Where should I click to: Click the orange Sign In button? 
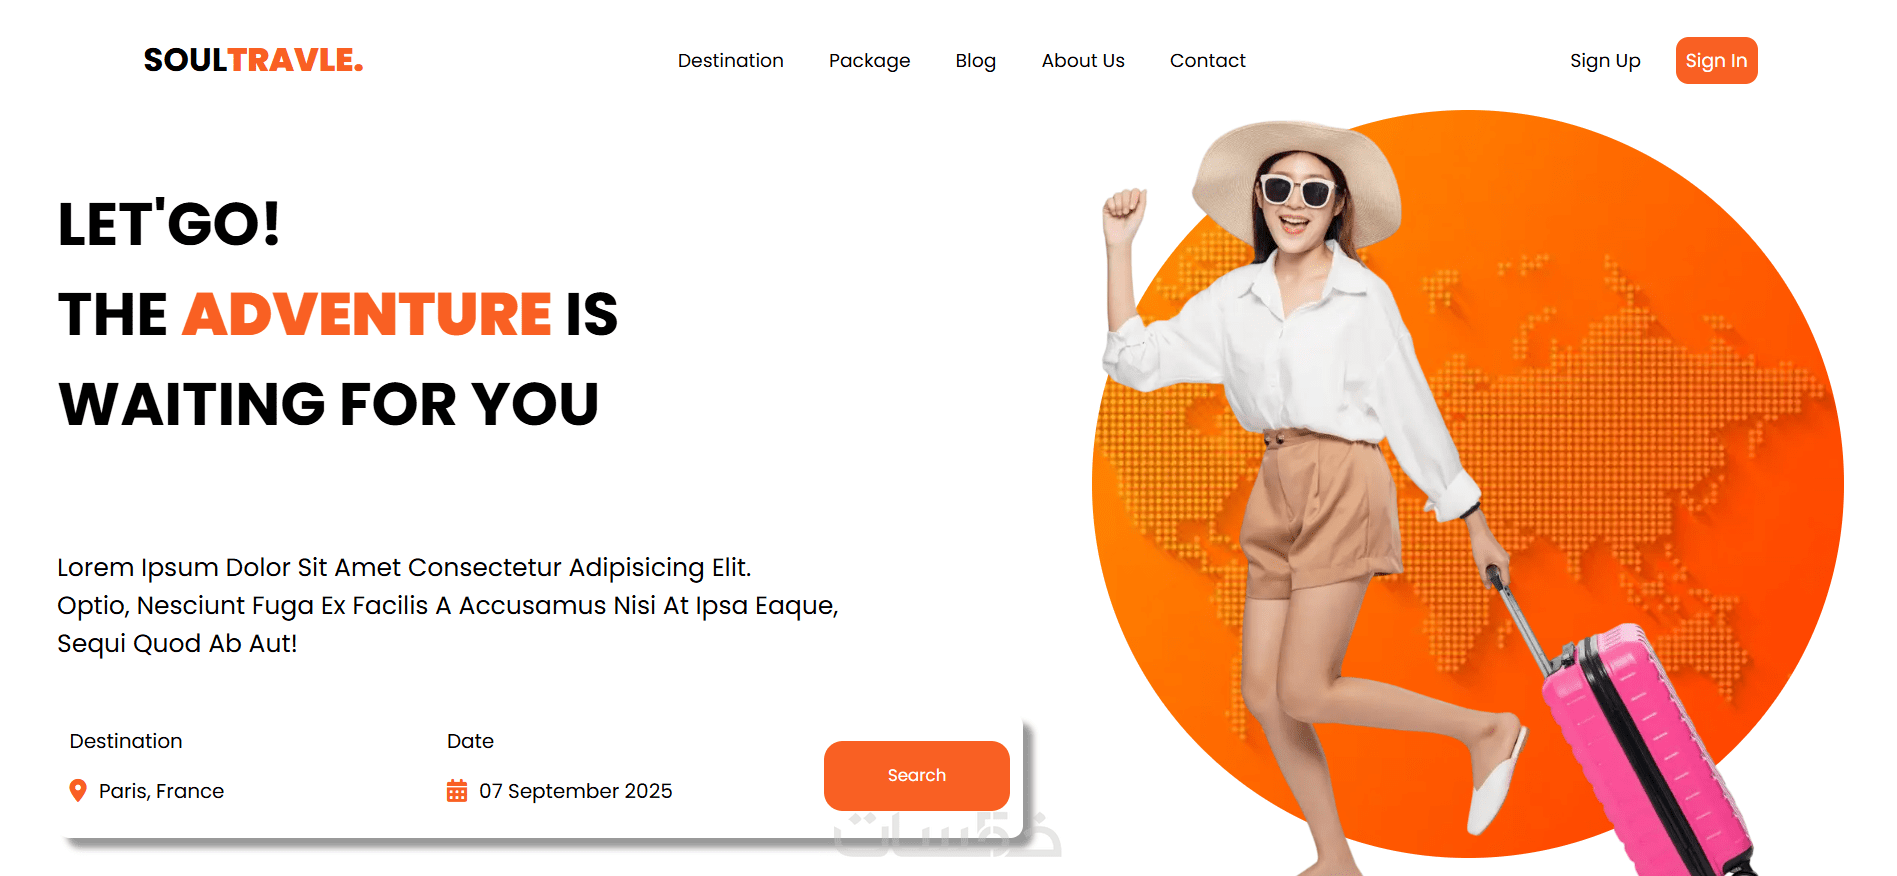pos(1716,60)
